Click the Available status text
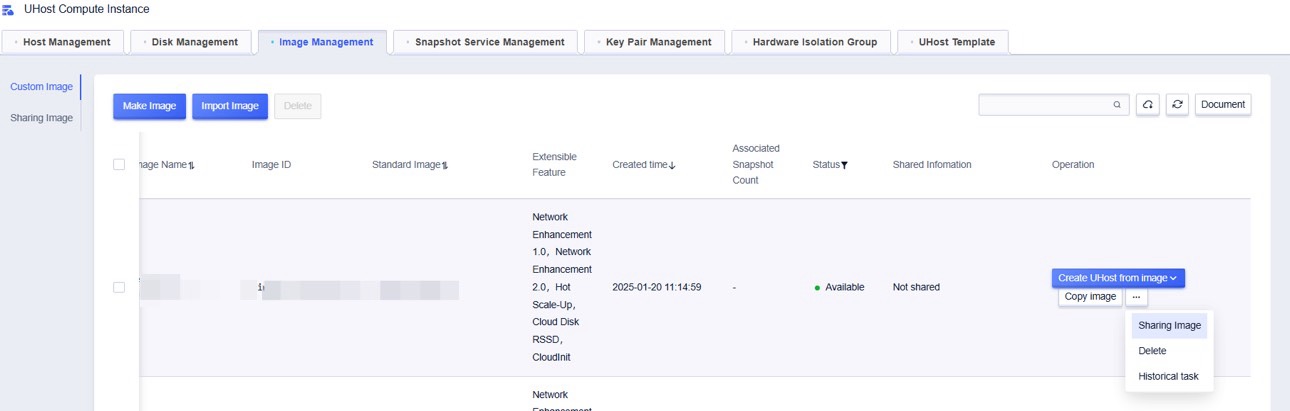1290x411 pixels. pyautogui.click(x=844, y=287)
